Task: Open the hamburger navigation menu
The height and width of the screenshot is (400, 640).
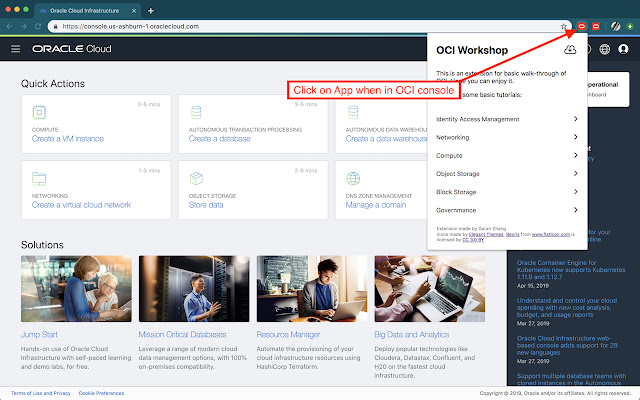Action: tap(15, 49)
